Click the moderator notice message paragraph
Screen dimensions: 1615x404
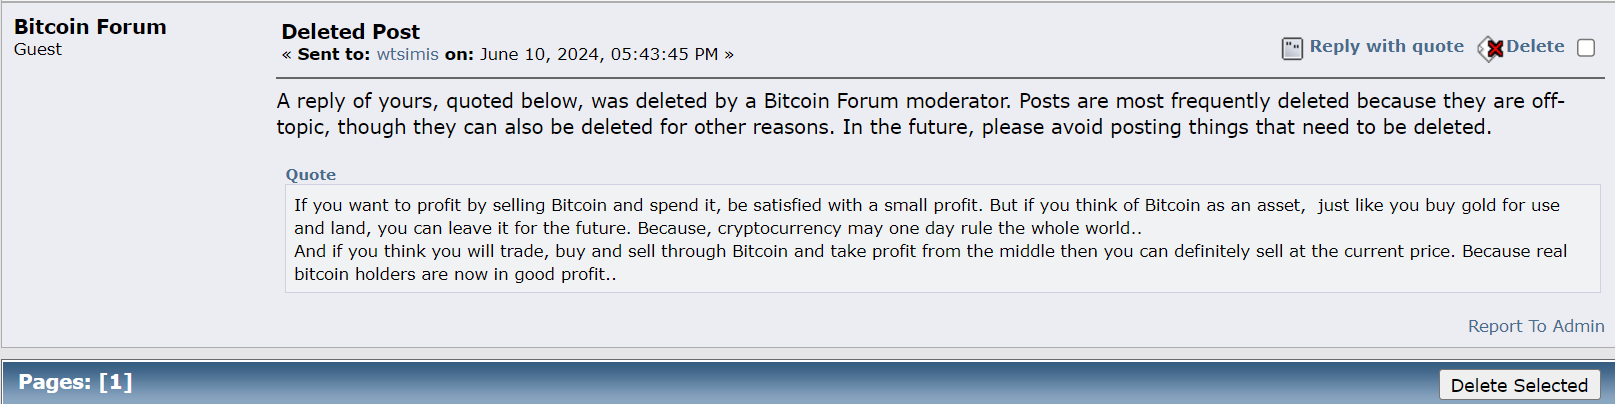tap(920, 114)
